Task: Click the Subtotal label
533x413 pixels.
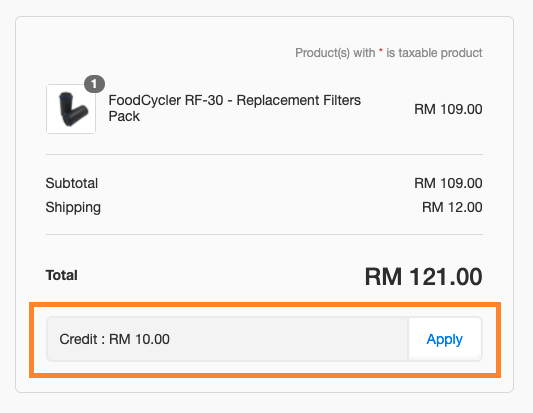Action: pos(72,184)
